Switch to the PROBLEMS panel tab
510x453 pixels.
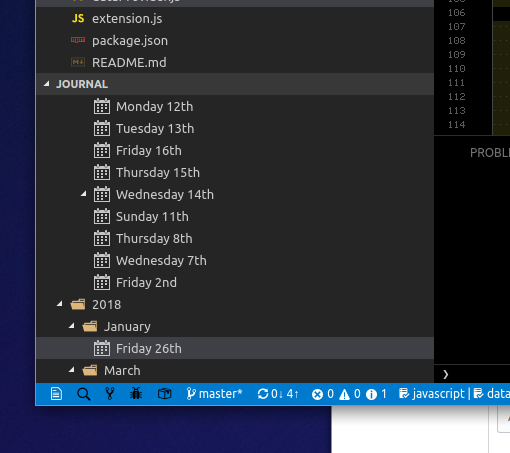(490, 153)
